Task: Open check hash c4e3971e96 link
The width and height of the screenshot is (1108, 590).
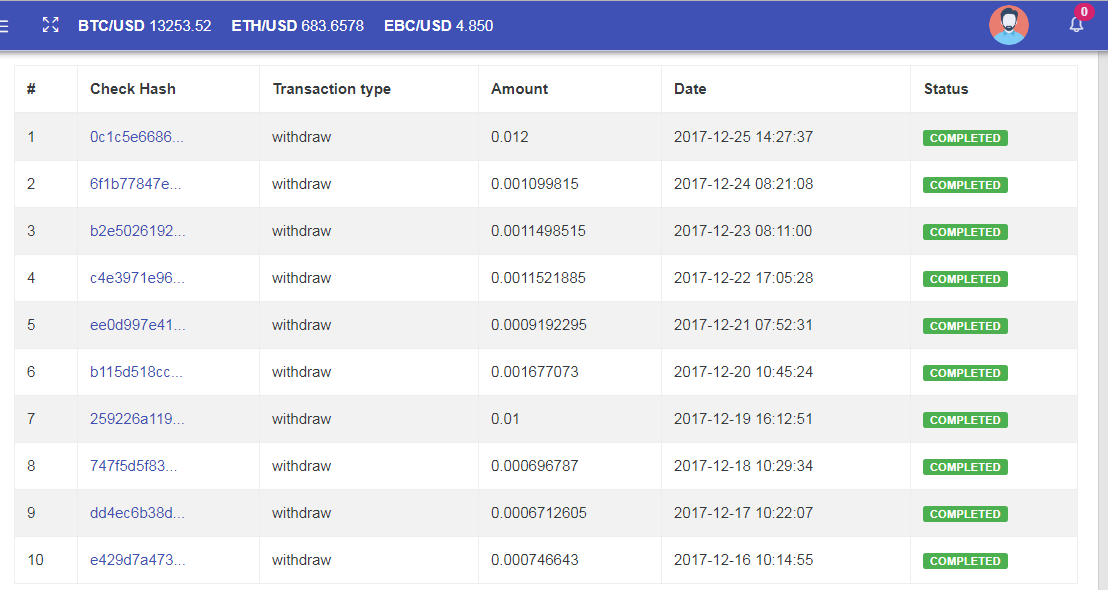Action: pos(137,278)
